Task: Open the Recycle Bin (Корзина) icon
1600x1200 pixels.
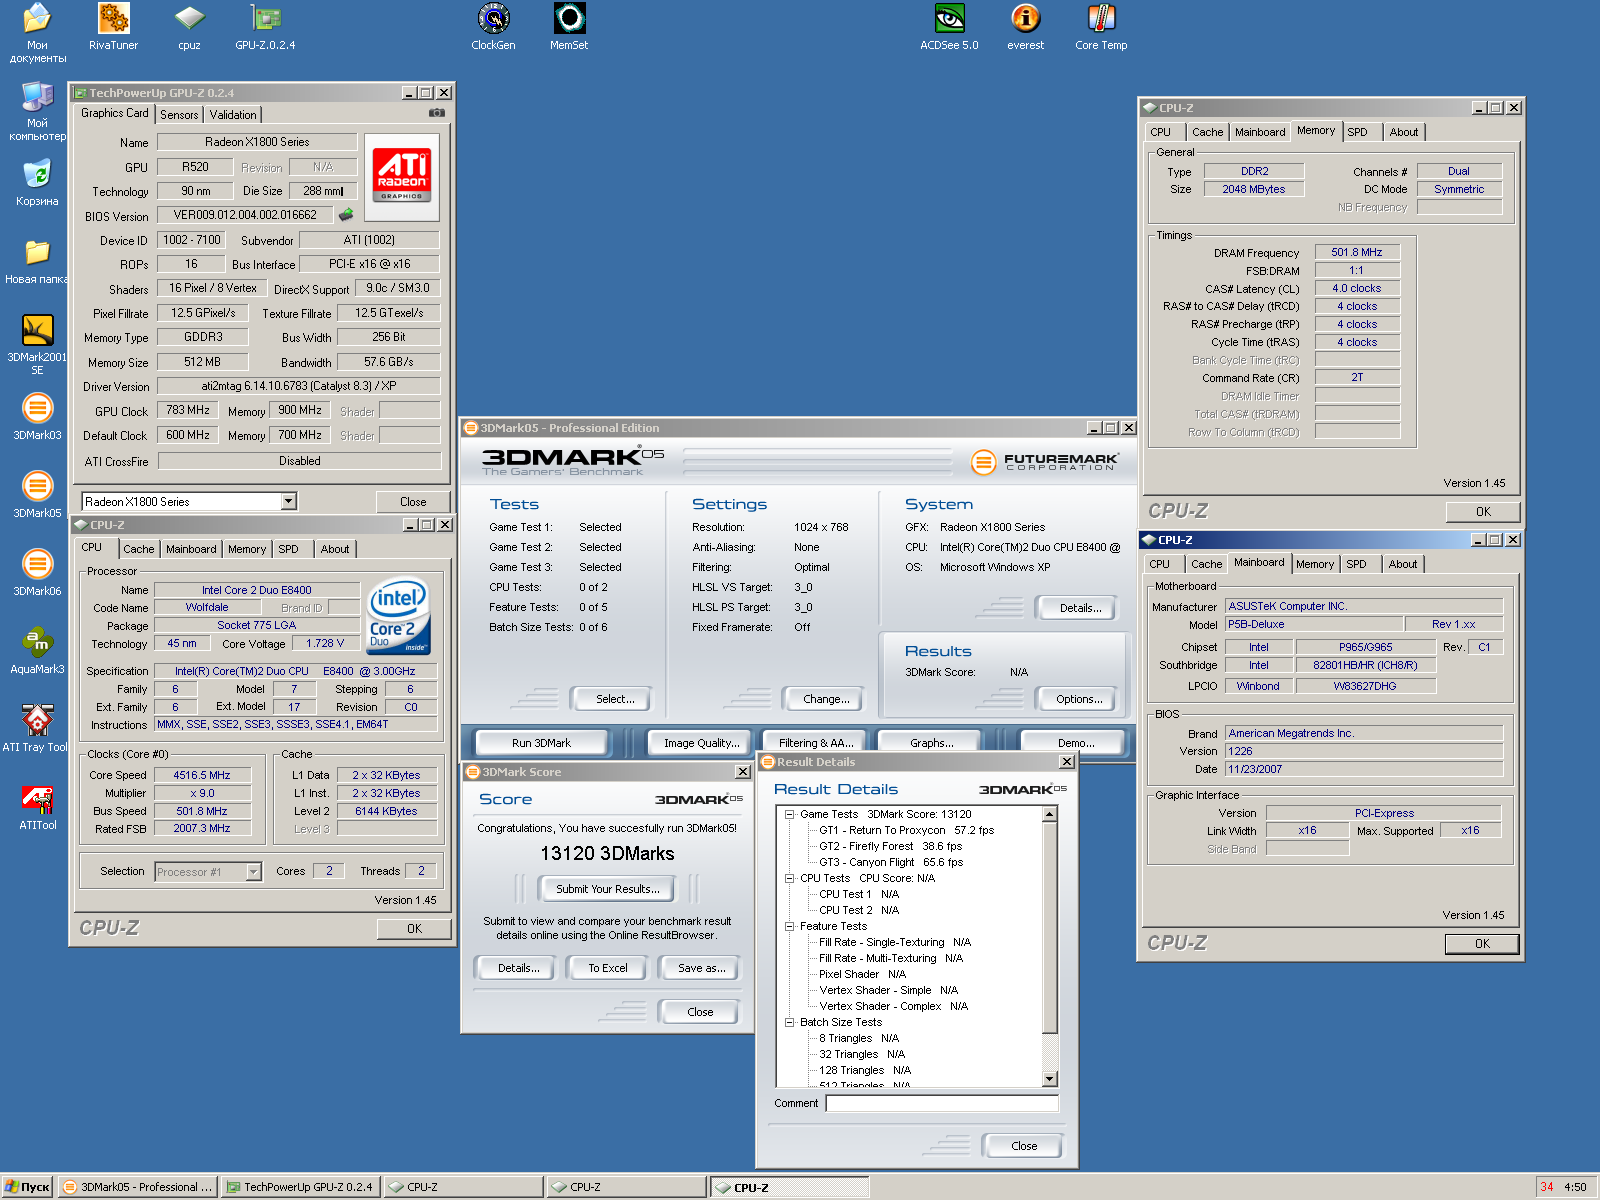Action: 37,181
